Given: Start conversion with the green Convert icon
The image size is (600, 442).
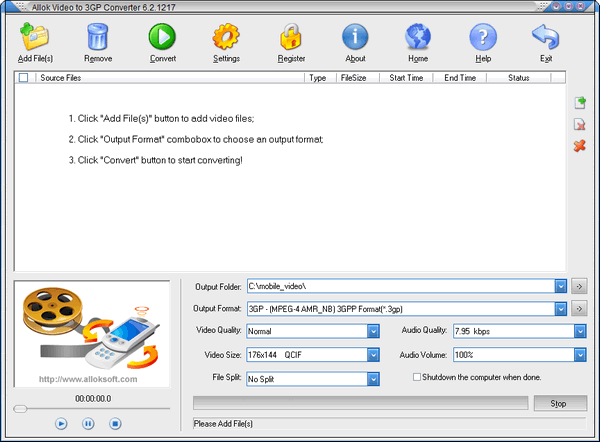Looking at the screenshot, I should pyautogui.click(x=162, y=36).
